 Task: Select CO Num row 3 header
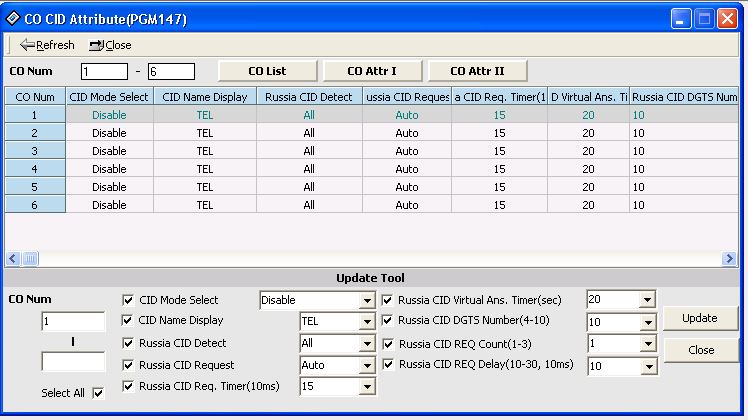[36, 151]
